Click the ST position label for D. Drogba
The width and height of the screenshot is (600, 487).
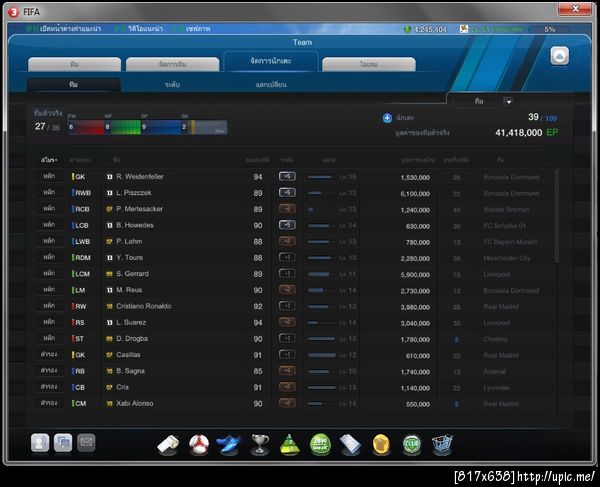[80, 339]
